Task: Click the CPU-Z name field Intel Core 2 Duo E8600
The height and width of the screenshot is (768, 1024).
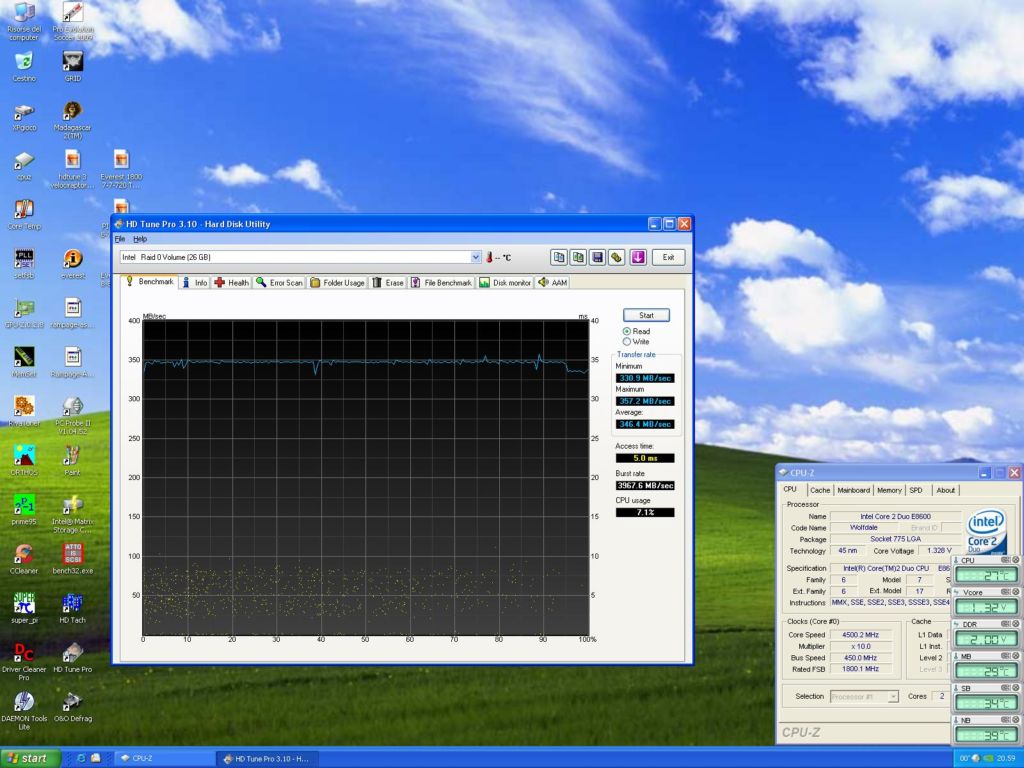Action: (895, 517)
